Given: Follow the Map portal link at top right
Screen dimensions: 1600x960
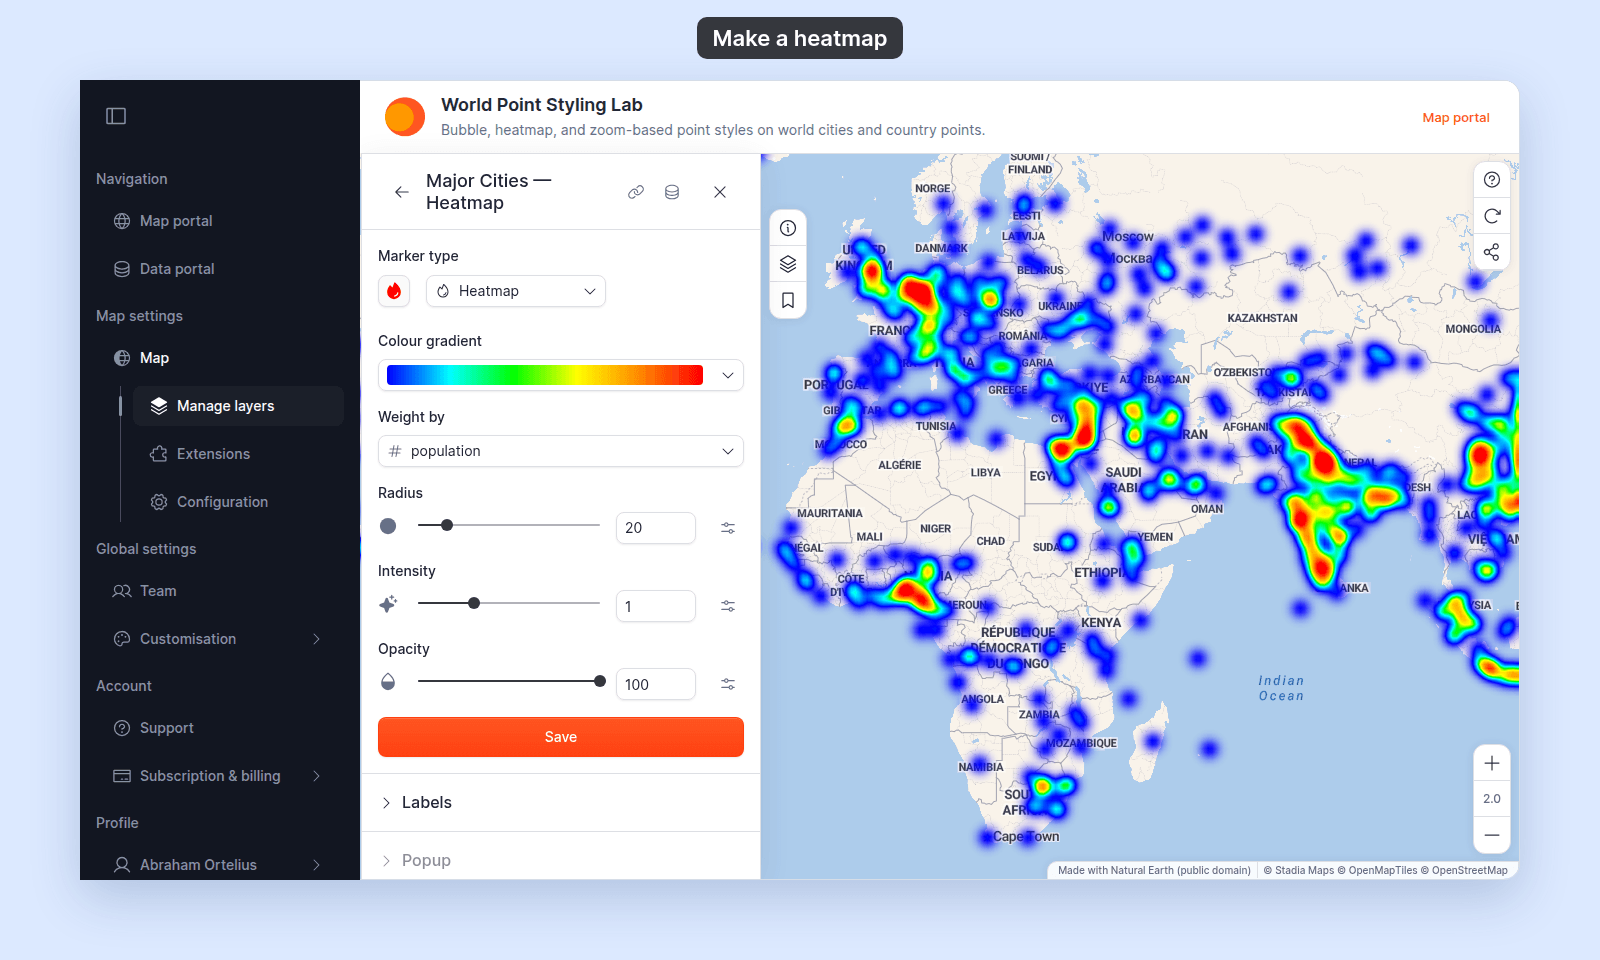Looking at the screenshot, I should coord(1456,118).
